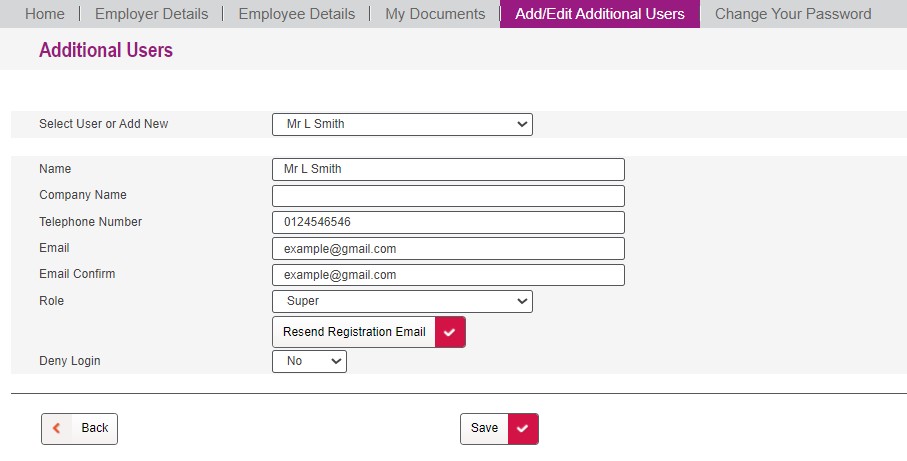Click the red checkmark icon on Save
Image resolution: width=907 pixels, height=461 pixels.
tap(523, 429)
